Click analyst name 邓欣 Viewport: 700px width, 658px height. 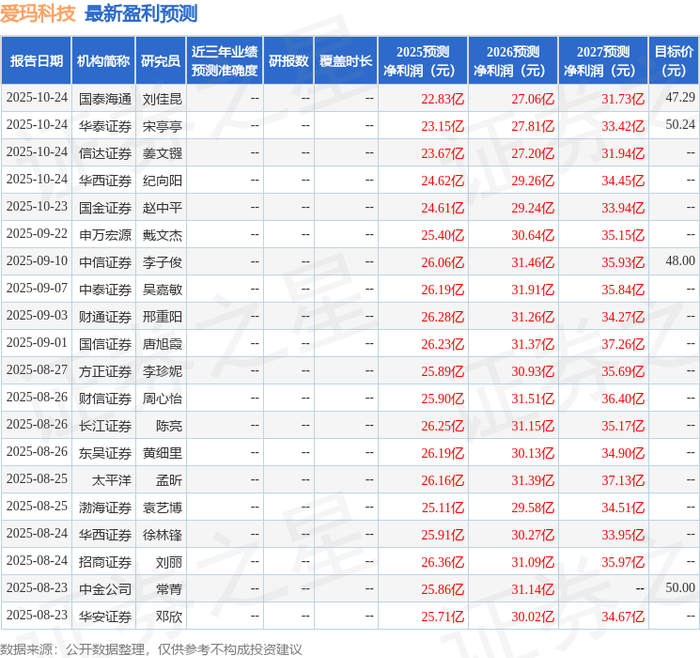click(x=169, y=616)
